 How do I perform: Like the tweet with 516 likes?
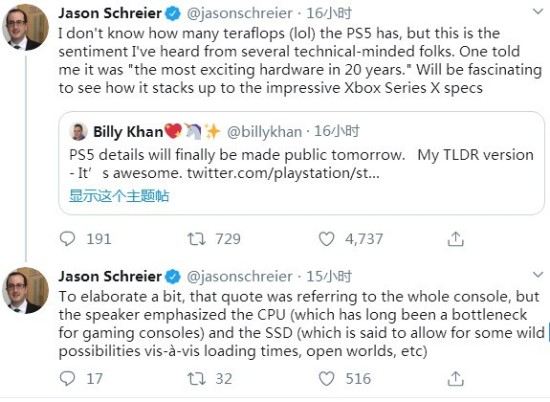[326, 378]
